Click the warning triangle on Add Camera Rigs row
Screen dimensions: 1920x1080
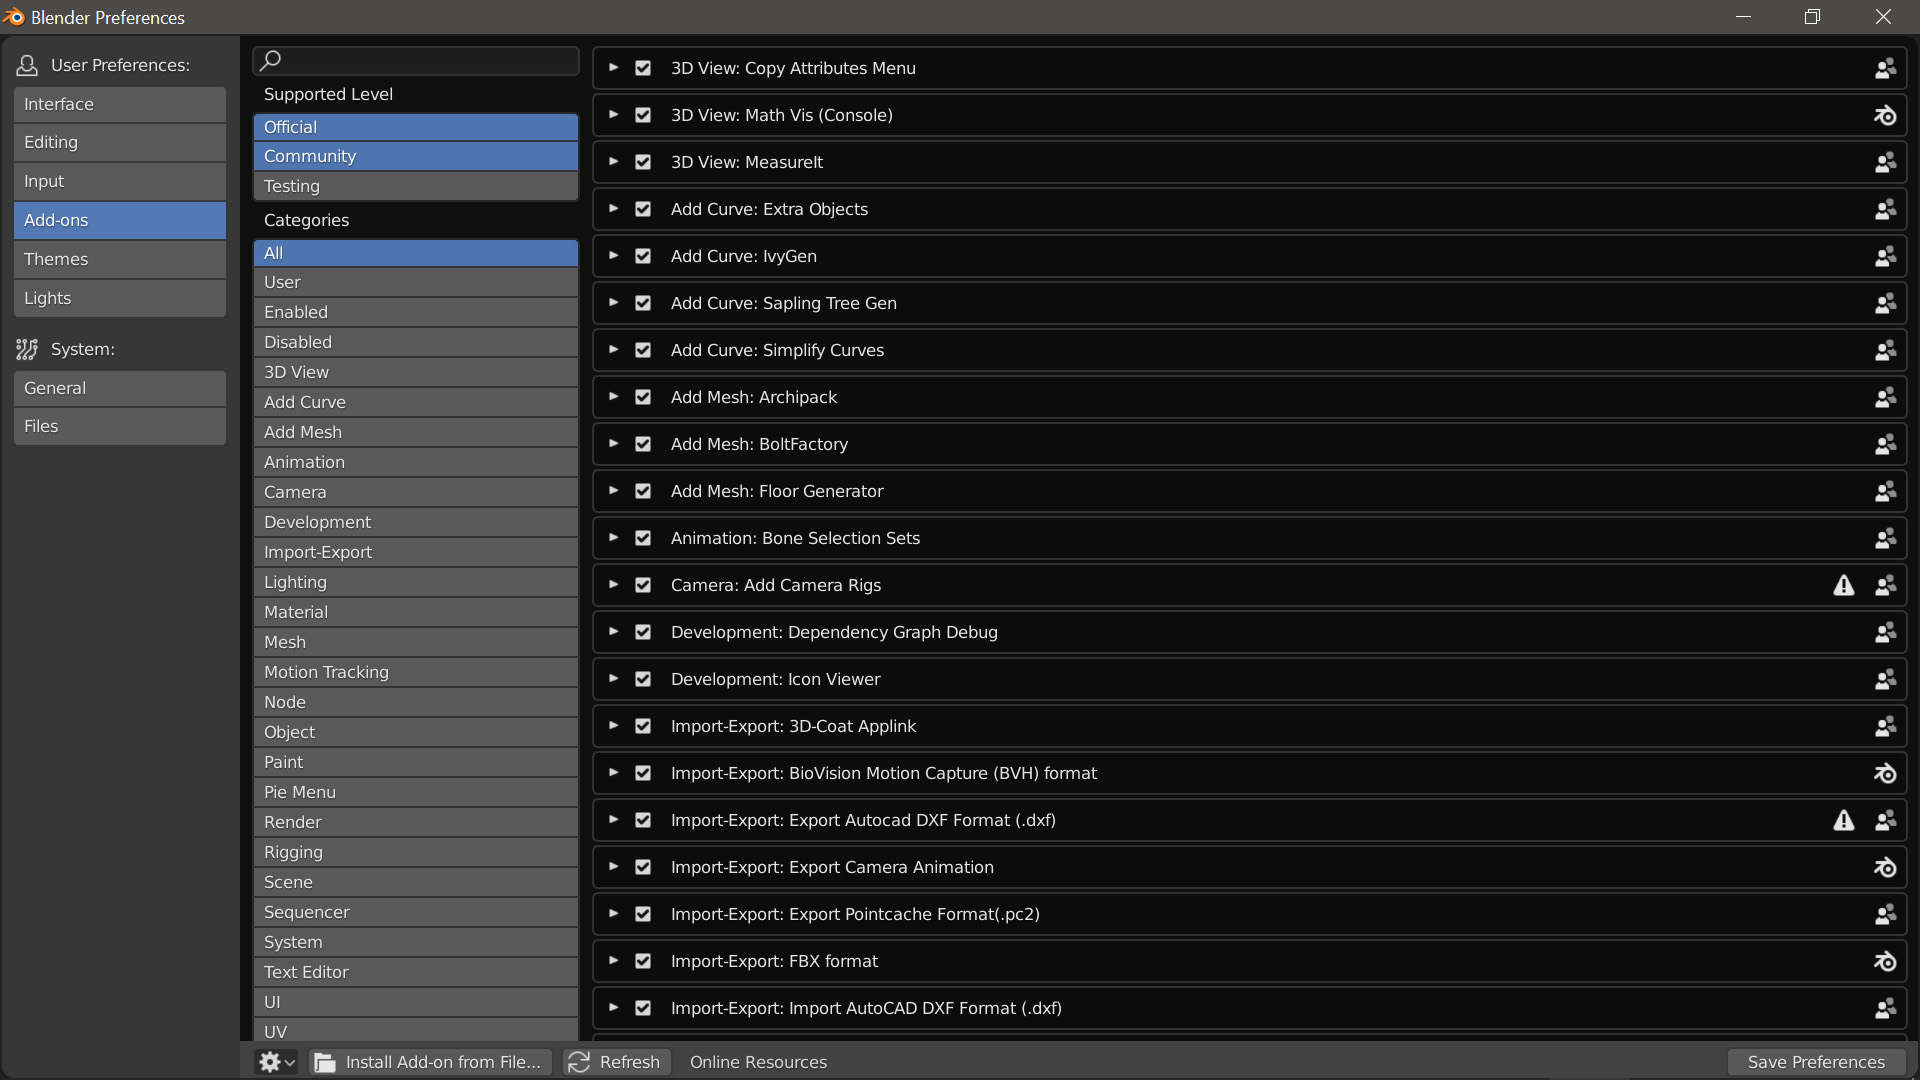(1844, 585)
